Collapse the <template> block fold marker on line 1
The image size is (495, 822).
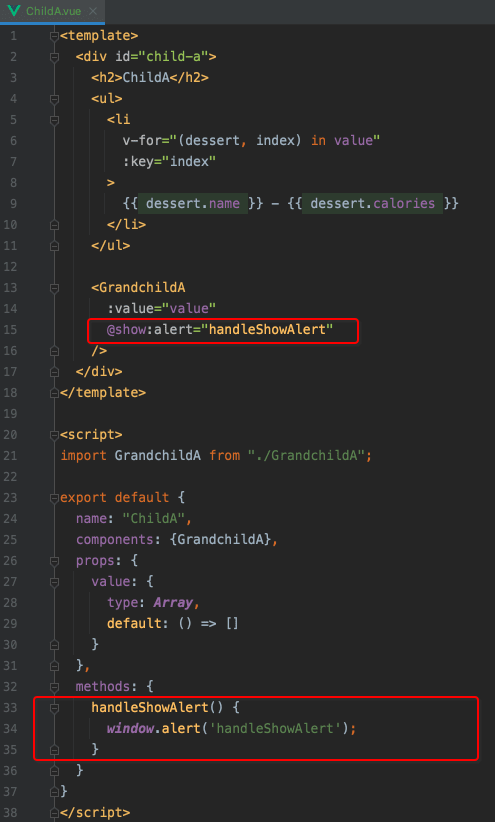(x=54, y=36)
